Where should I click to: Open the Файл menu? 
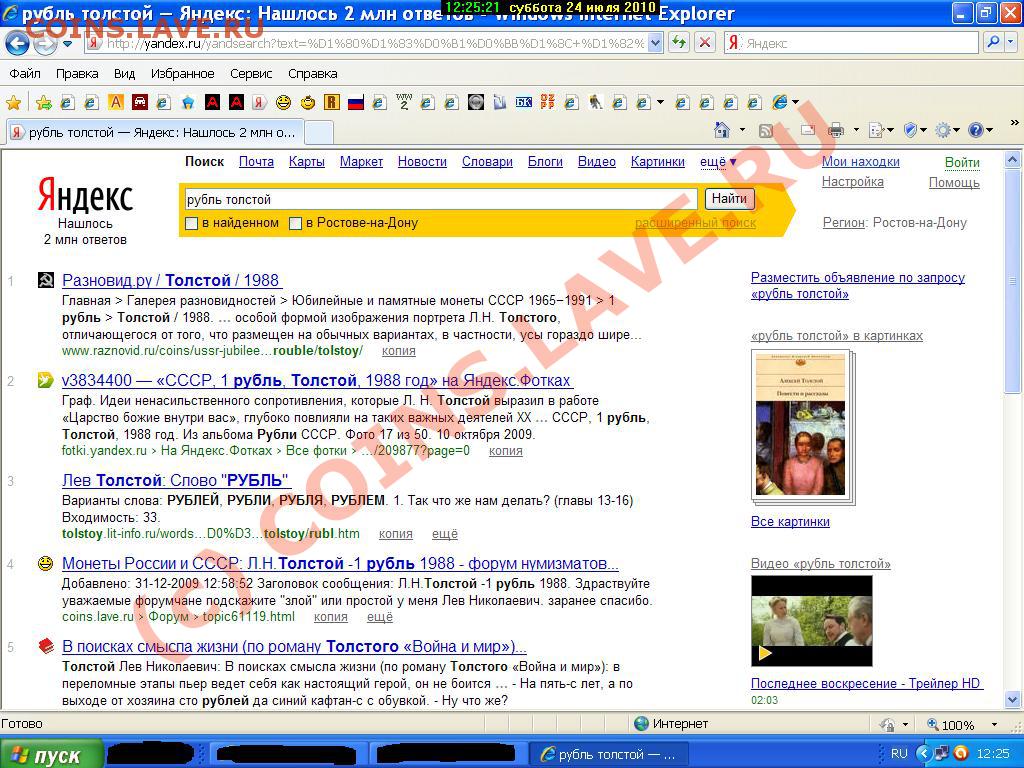coord(25,74)
